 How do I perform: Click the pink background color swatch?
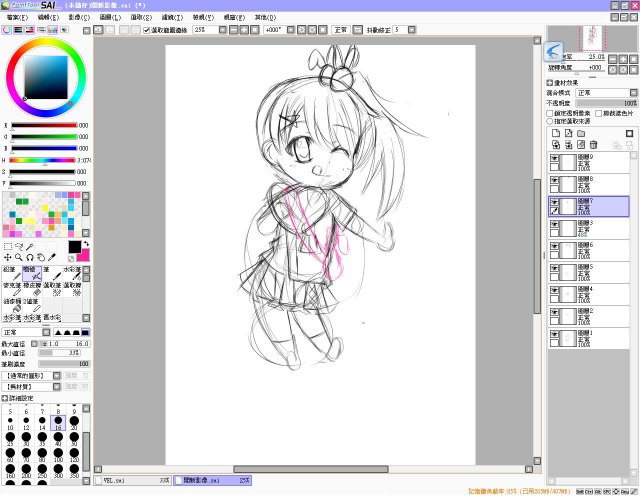point(83,256)
